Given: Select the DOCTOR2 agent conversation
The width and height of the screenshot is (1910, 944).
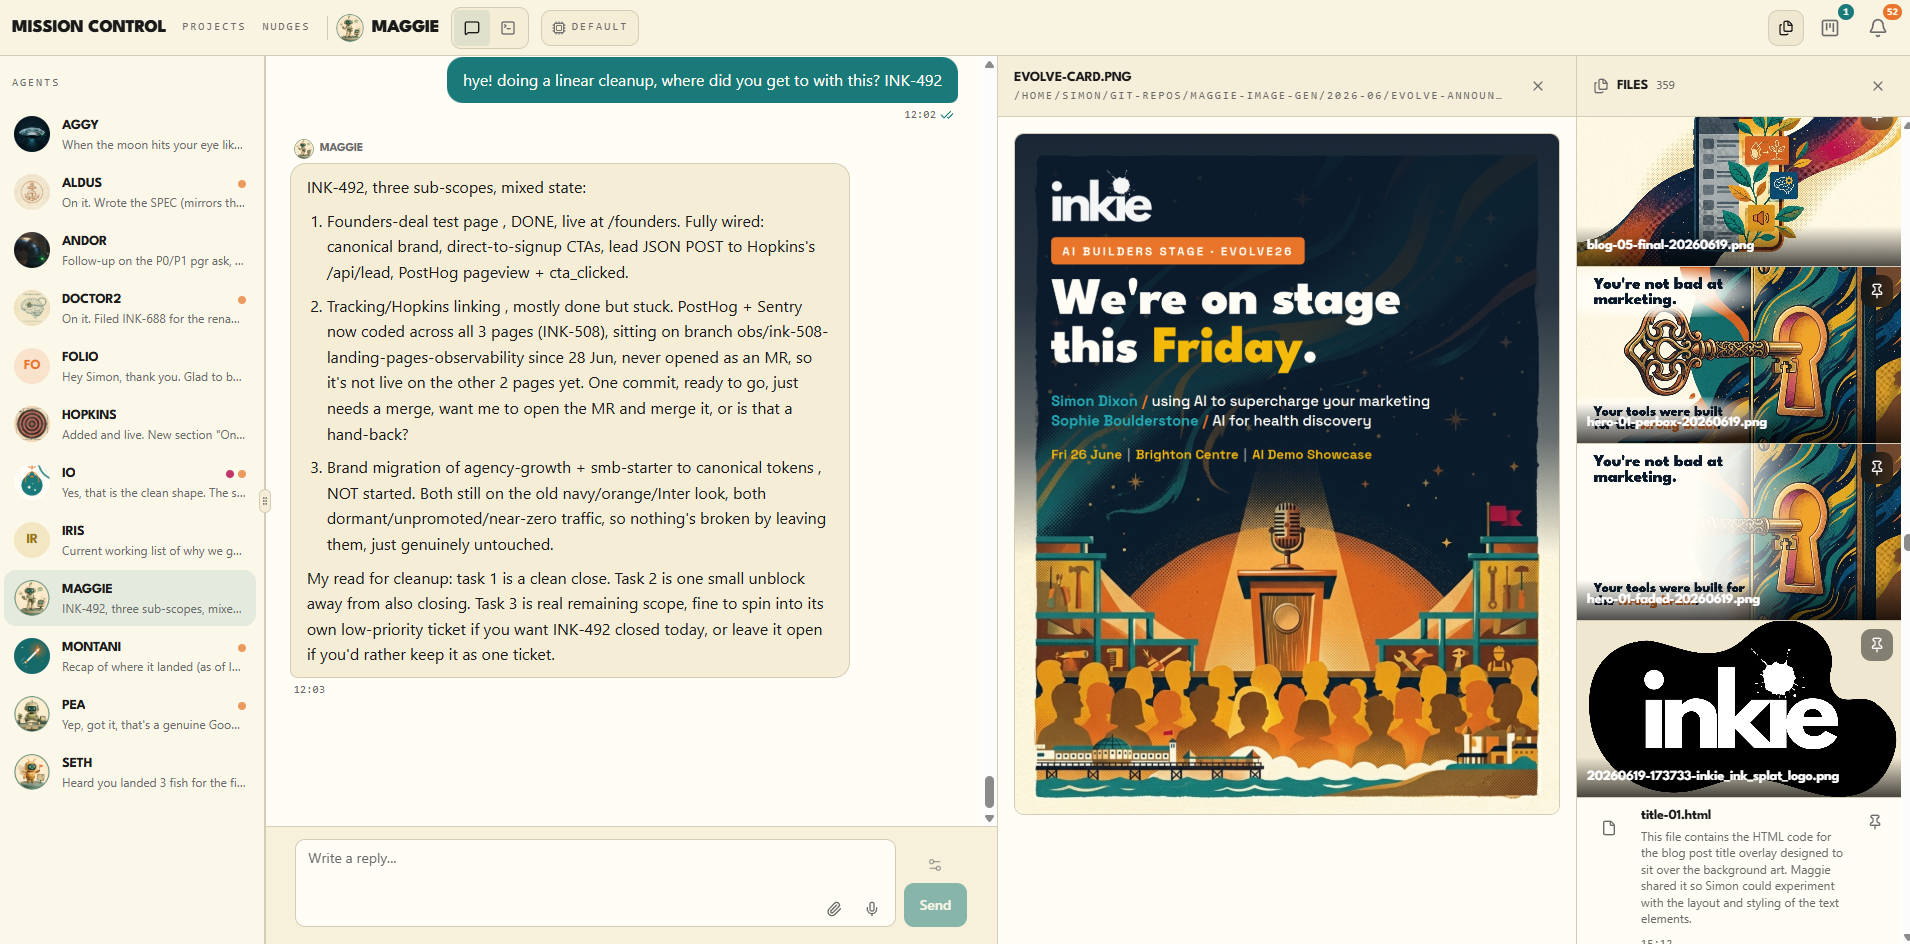Looking at the screenshot, I should (x=130, y=308).
